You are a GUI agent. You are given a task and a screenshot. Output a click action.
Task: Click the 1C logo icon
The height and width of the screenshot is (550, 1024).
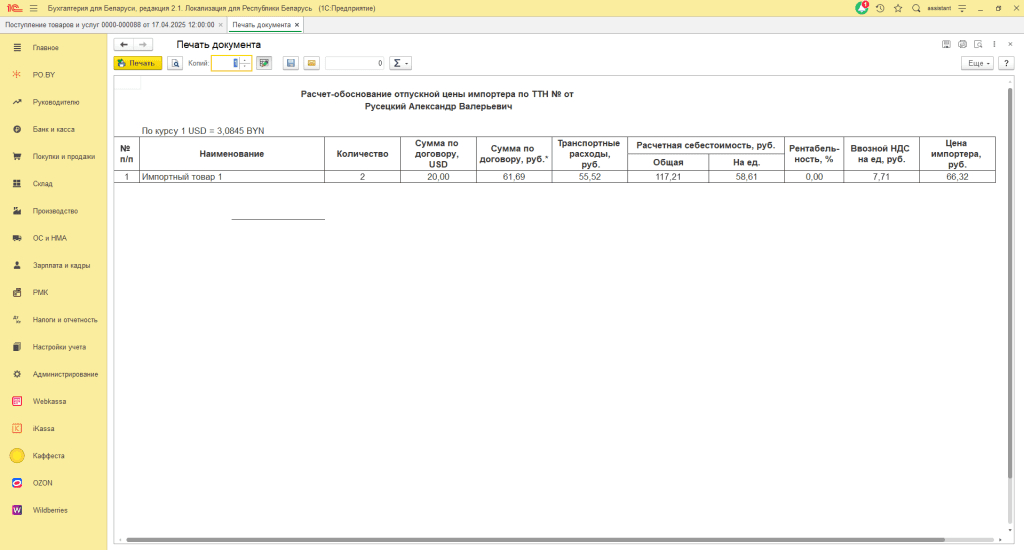14,8
